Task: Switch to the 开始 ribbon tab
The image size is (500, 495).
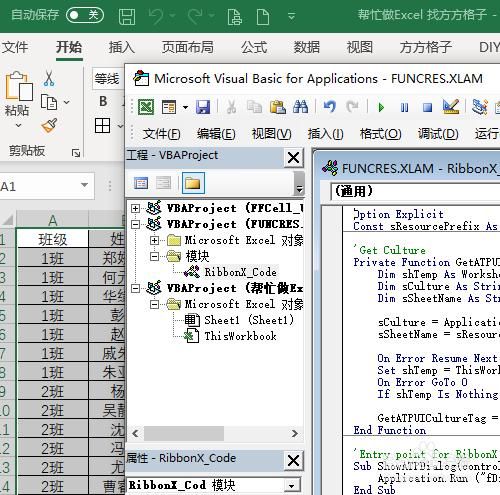Action: click(69, 47)
